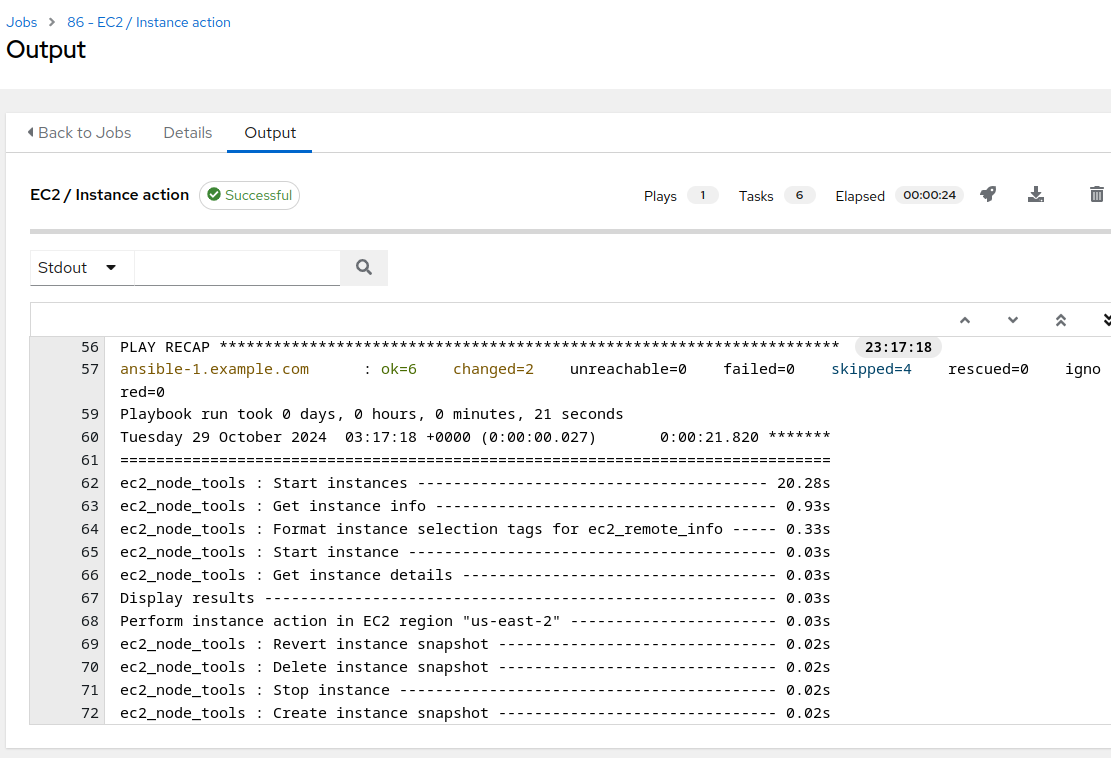1111x758 pixels.
Task: Select 'Playbook run took' line 59
Action: tap(371, 414)
